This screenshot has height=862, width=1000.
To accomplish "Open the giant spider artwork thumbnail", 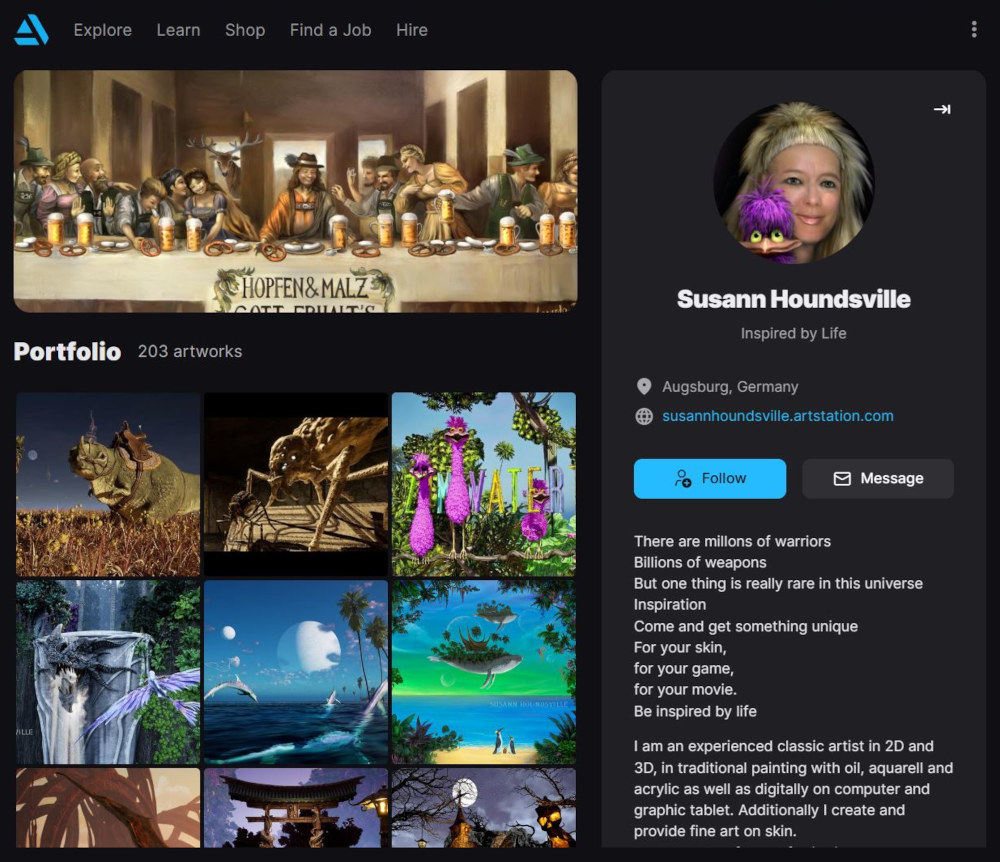I will [x=296, y=485].
